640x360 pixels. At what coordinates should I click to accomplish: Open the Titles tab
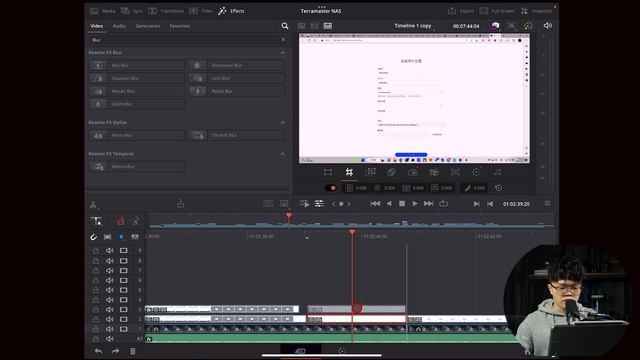201,11
